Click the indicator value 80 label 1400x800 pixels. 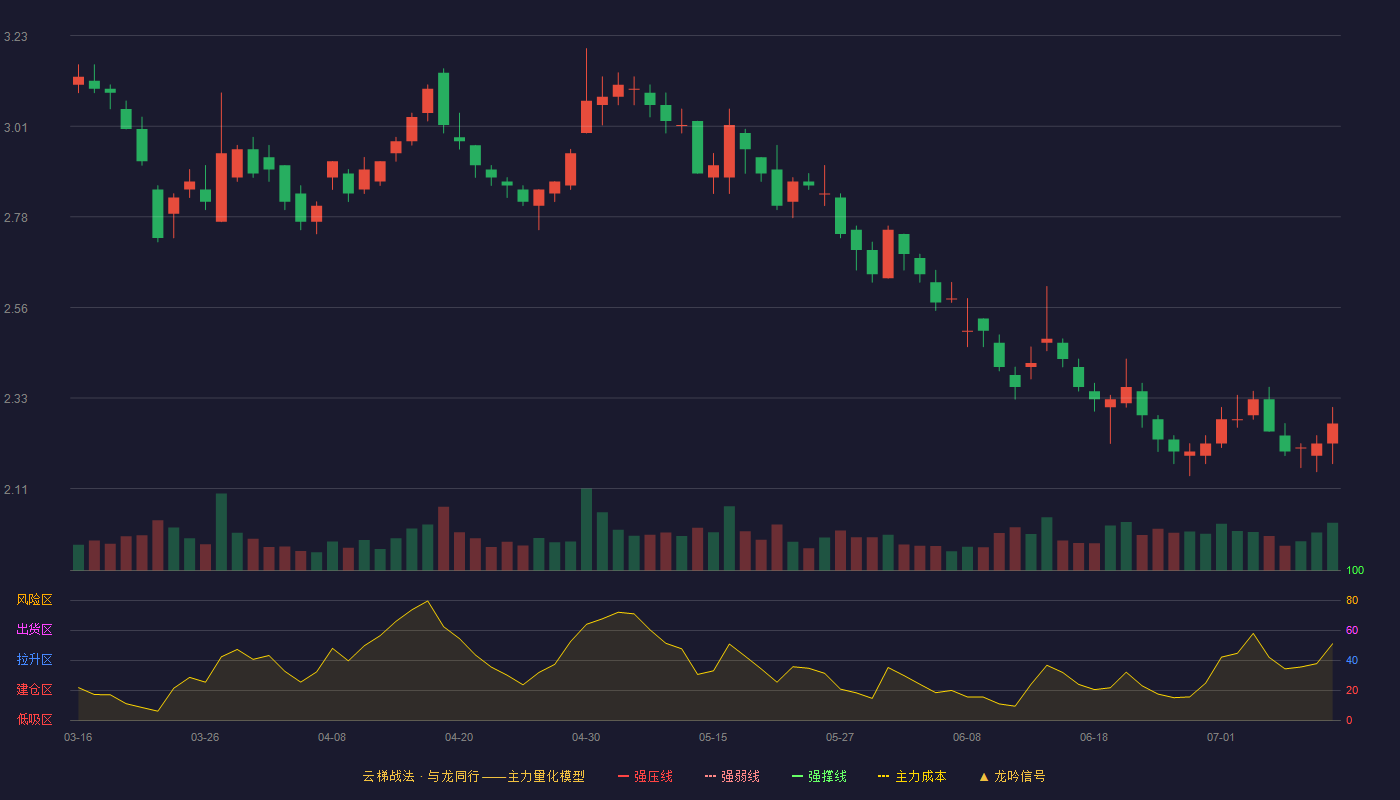1352,601
